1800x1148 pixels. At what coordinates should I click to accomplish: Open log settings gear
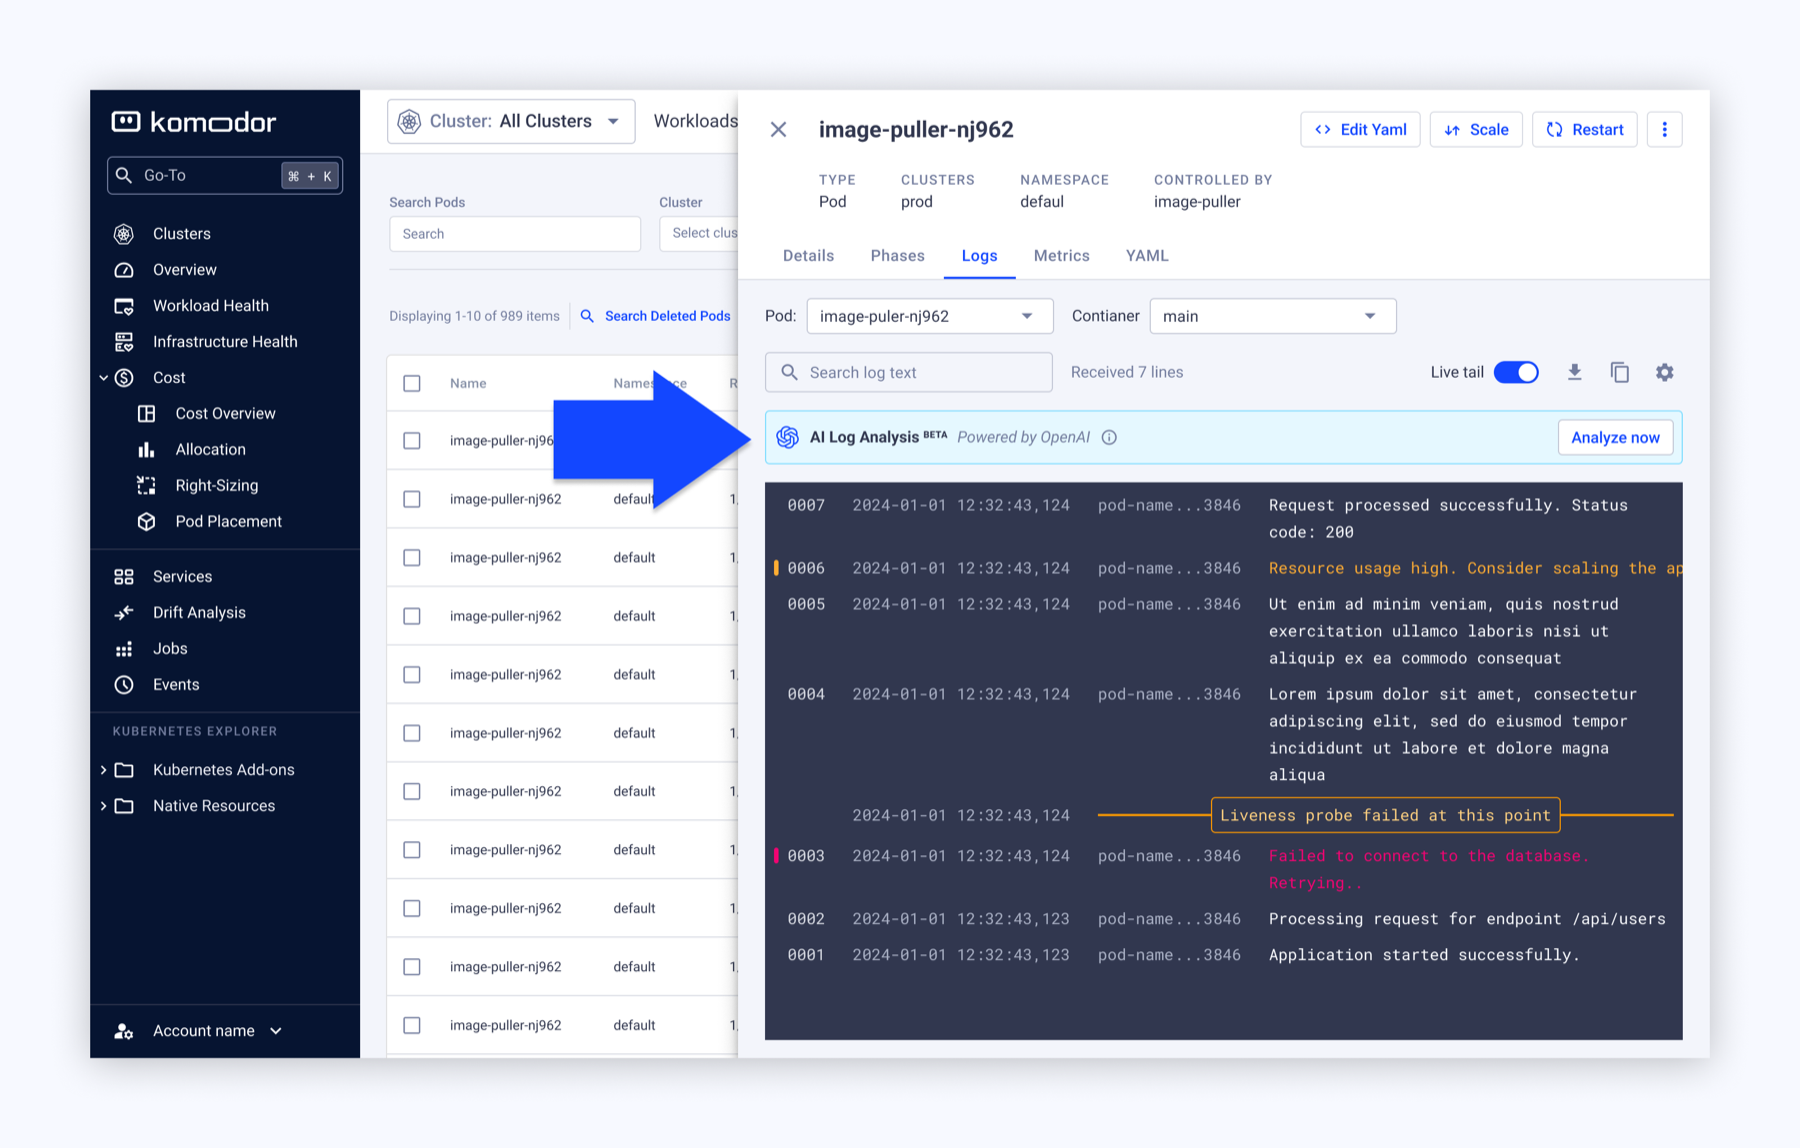tap(1664, 372)
